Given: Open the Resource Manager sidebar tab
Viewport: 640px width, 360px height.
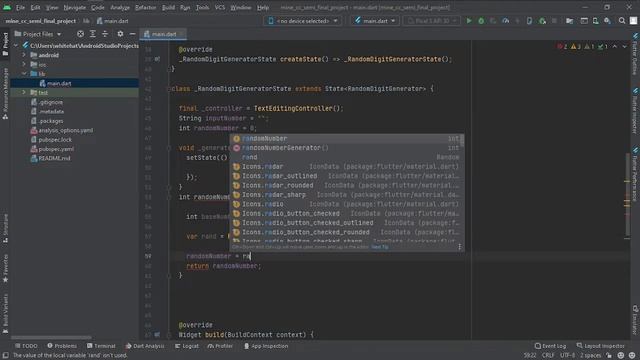Looking at the screenshot, I should tap(5, 94).
